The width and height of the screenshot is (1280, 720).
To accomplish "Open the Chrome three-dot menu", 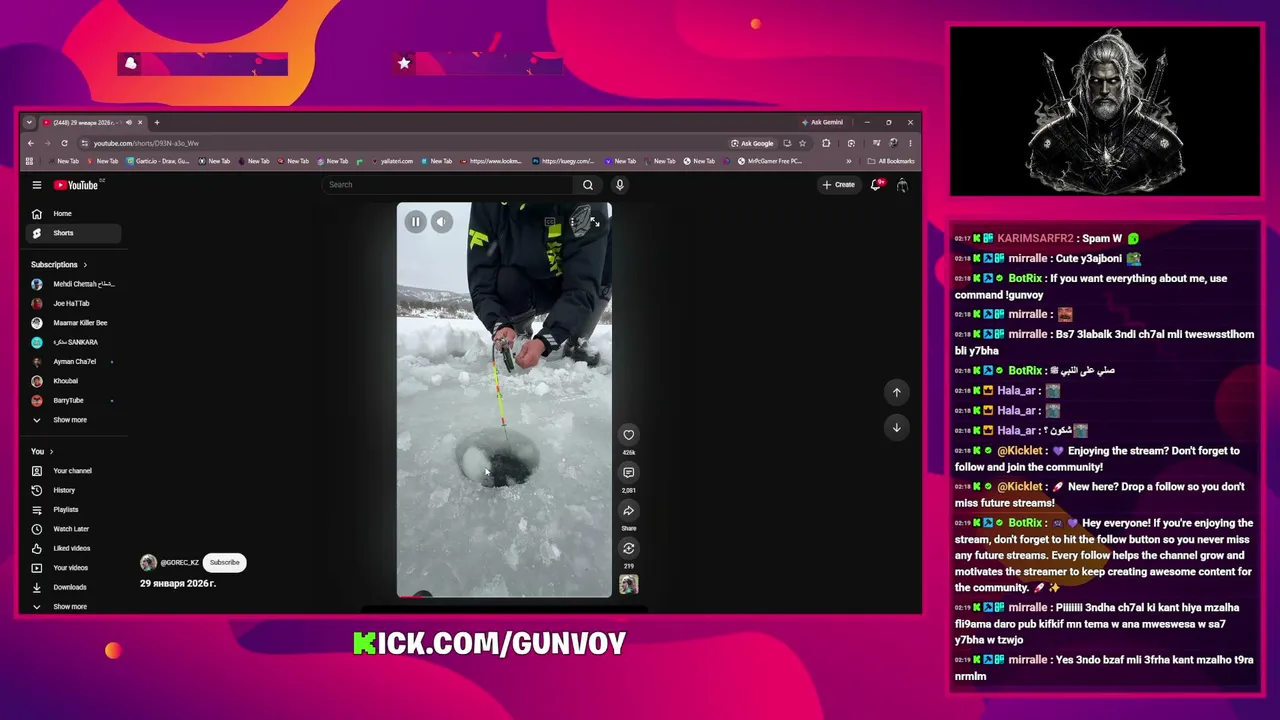I will click(910, 143).
